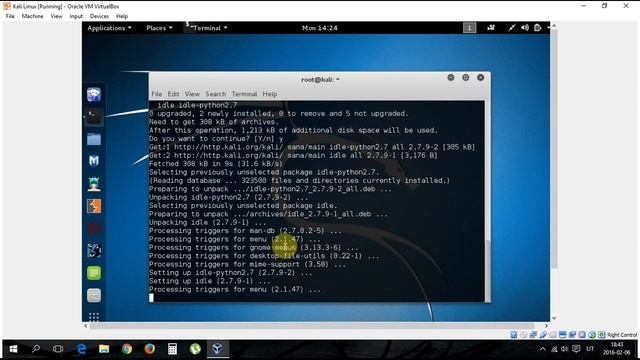Open VirtualBox File menu

[x=10, y=16]
